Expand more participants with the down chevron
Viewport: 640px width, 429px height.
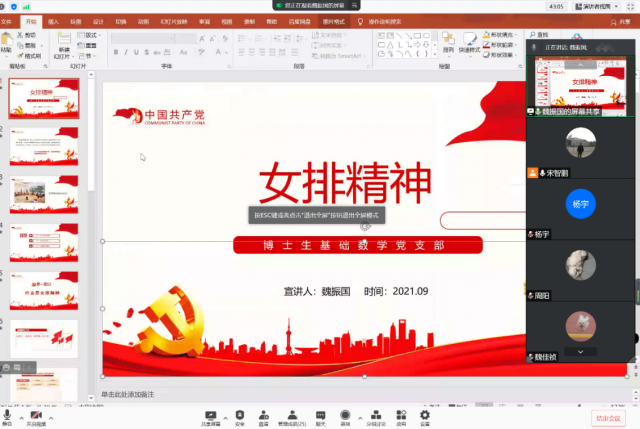click(x=580, y=351)
